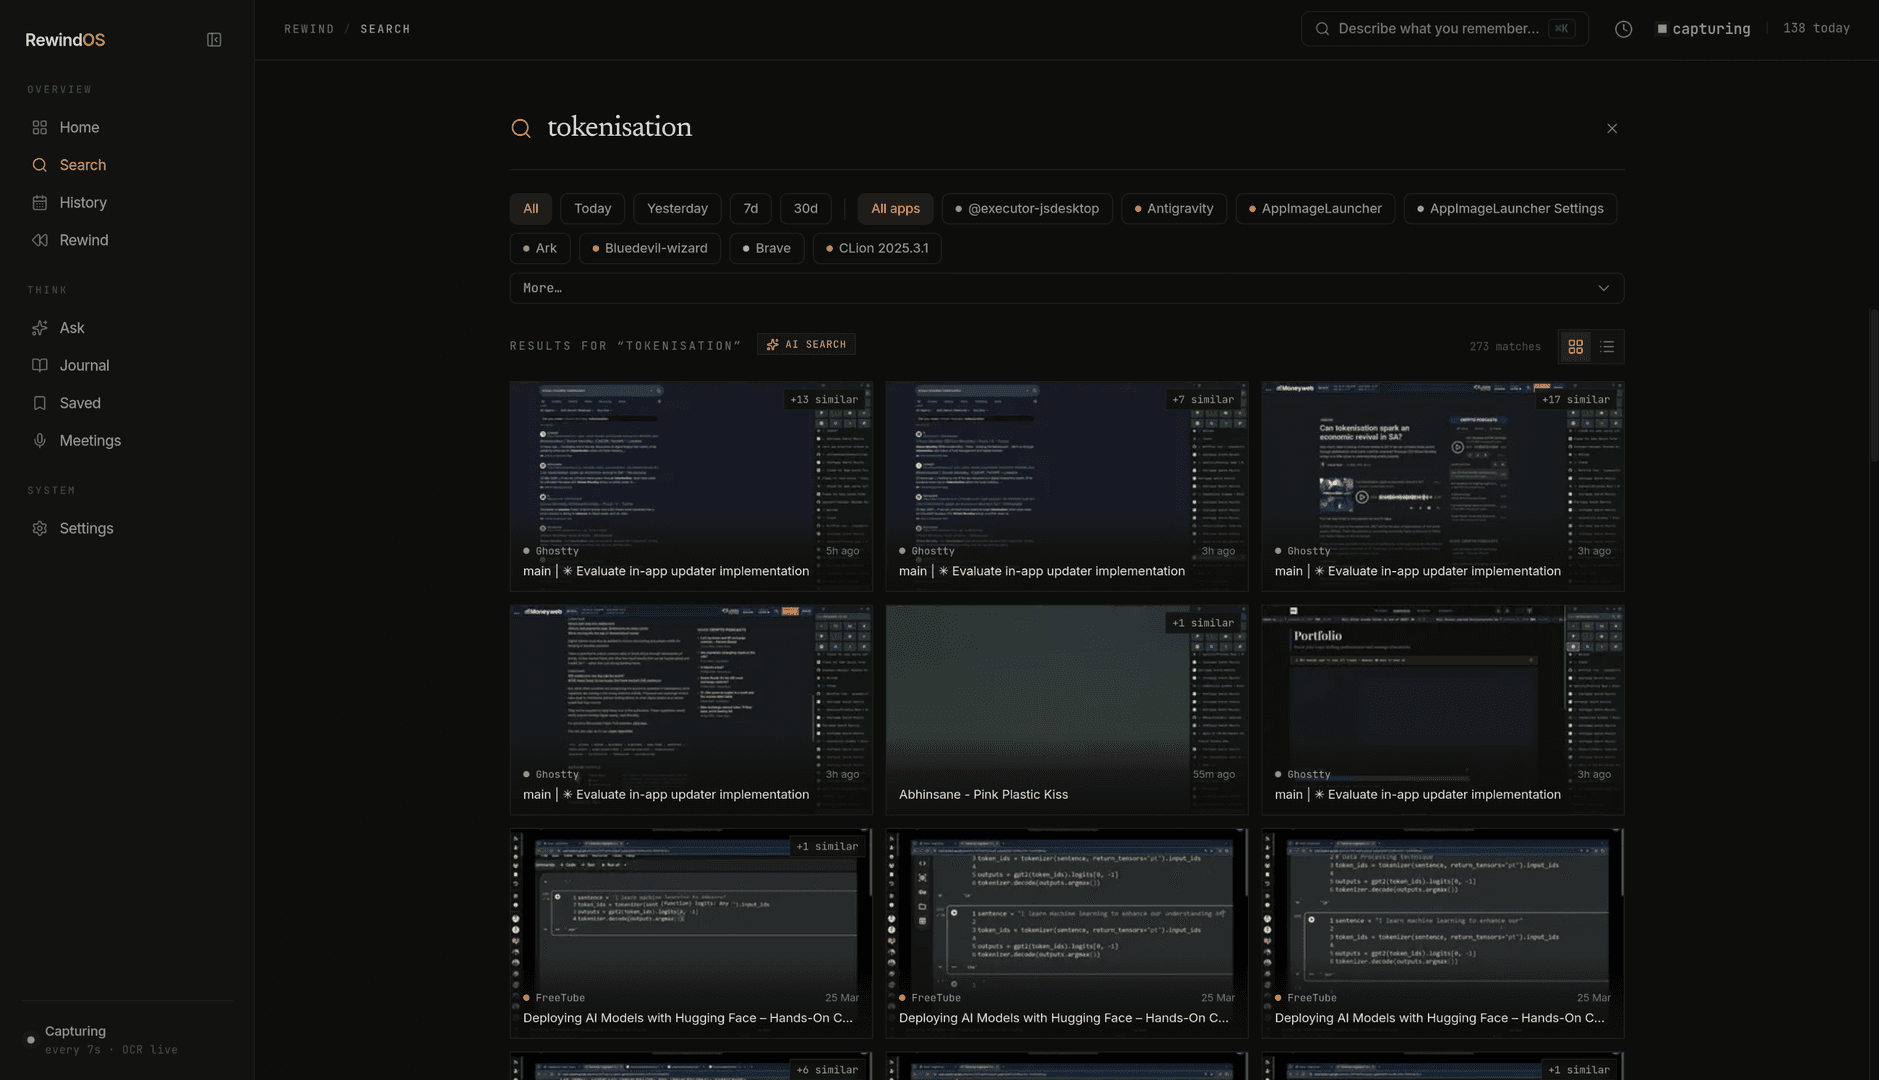Select the All apps filter

tap(895, 208)
